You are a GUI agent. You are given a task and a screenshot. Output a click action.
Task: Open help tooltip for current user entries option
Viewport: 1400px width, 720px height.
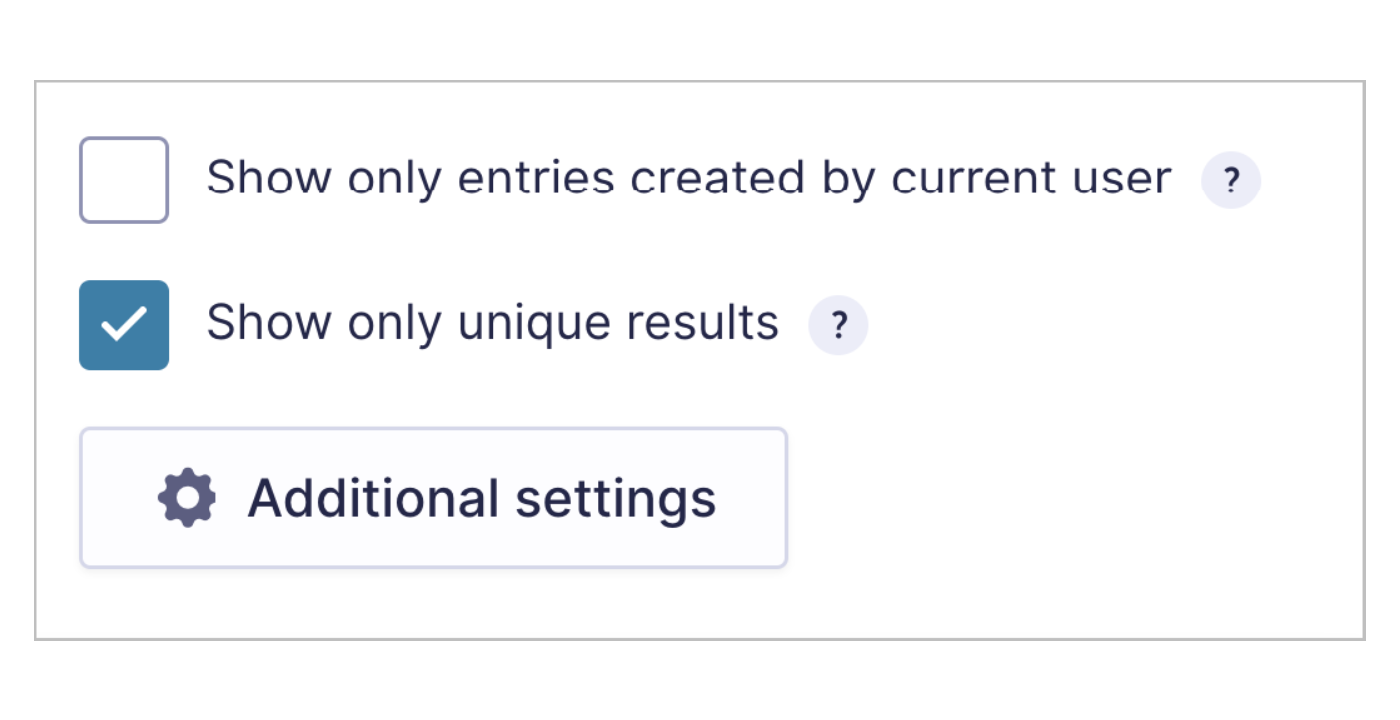(x=1231, y=181)
